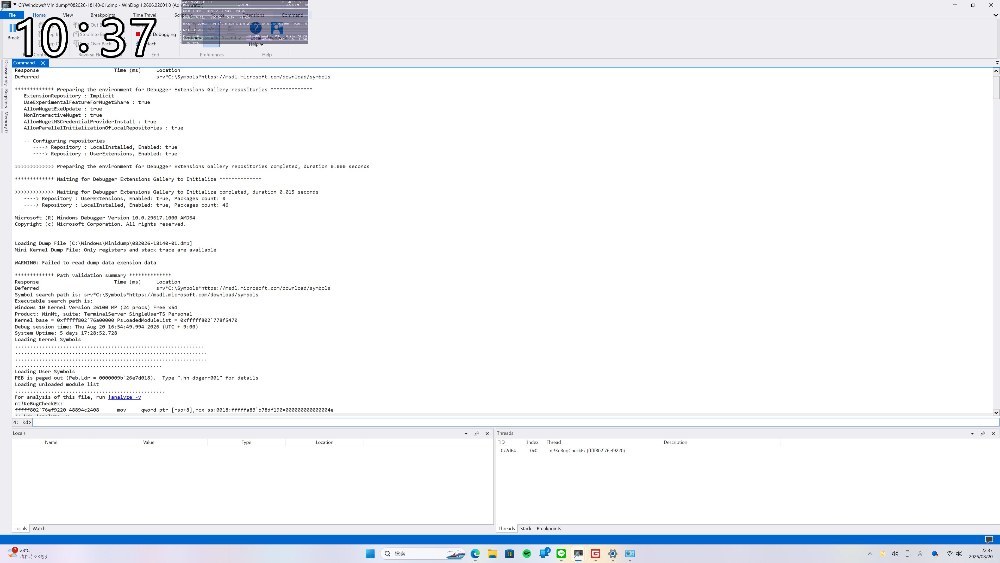Click 'Loading Dump File' line in output
The width and height of the screenshot is (1000, 563).
(103, 244)
